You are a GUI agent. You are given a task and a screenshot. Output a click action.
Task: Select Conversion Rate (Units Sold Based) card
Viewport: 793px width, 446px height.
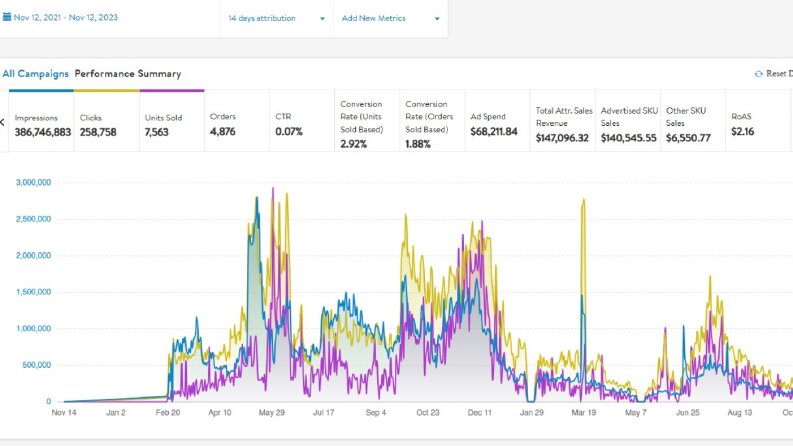click(x=367, y=121)
